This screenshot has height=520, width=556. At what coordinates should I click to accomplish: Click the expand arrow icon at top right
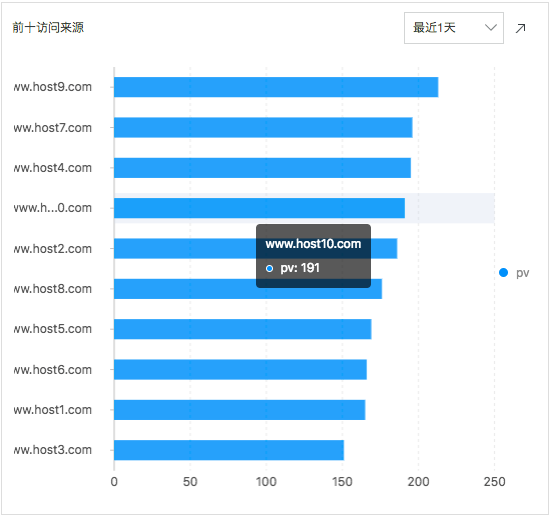pos(520,28)
